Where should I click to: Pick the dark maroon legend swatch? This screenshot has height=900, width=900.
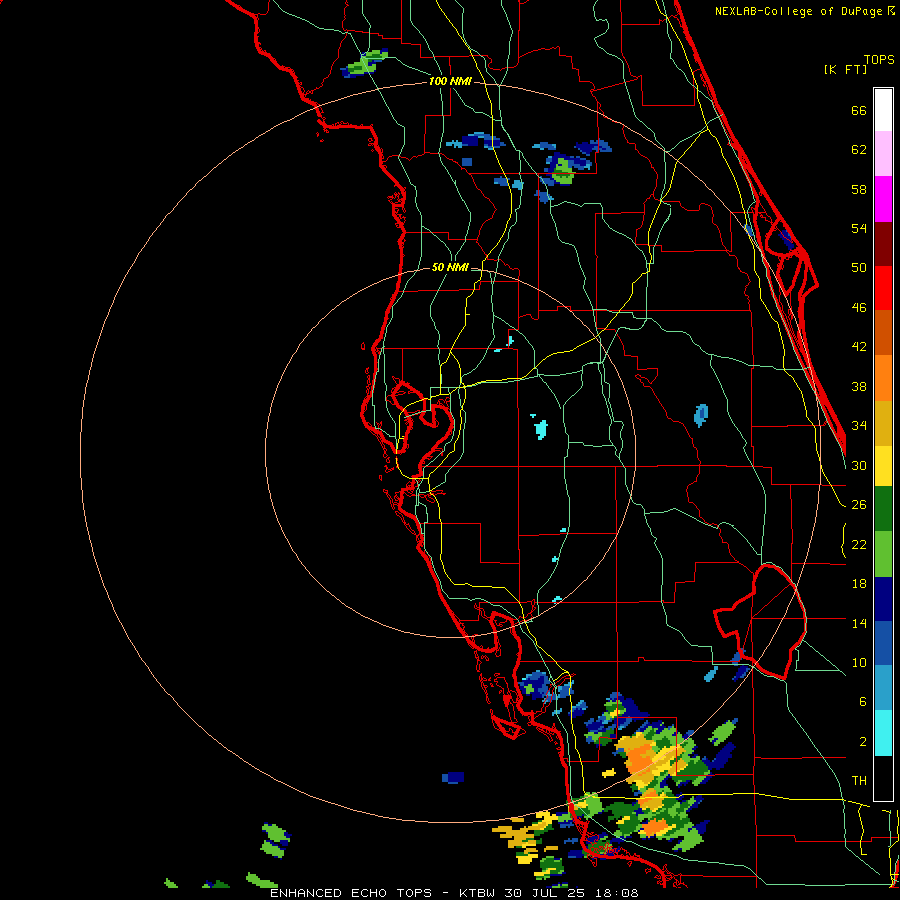pyautogui.click(x=883, y=244)
